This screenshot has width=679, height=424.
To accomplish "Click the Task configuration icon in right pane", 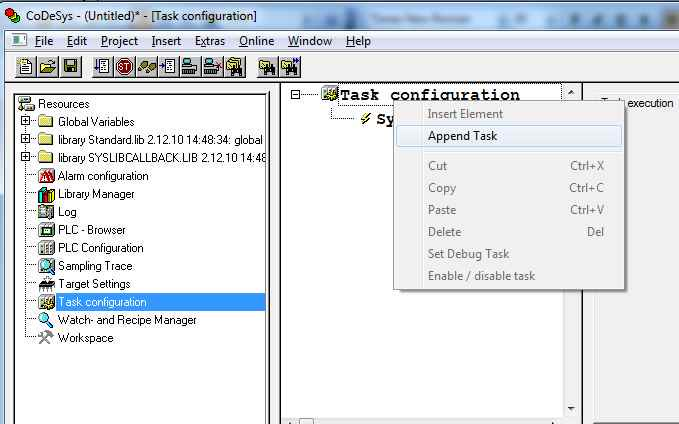I will (x=330, y=94).
